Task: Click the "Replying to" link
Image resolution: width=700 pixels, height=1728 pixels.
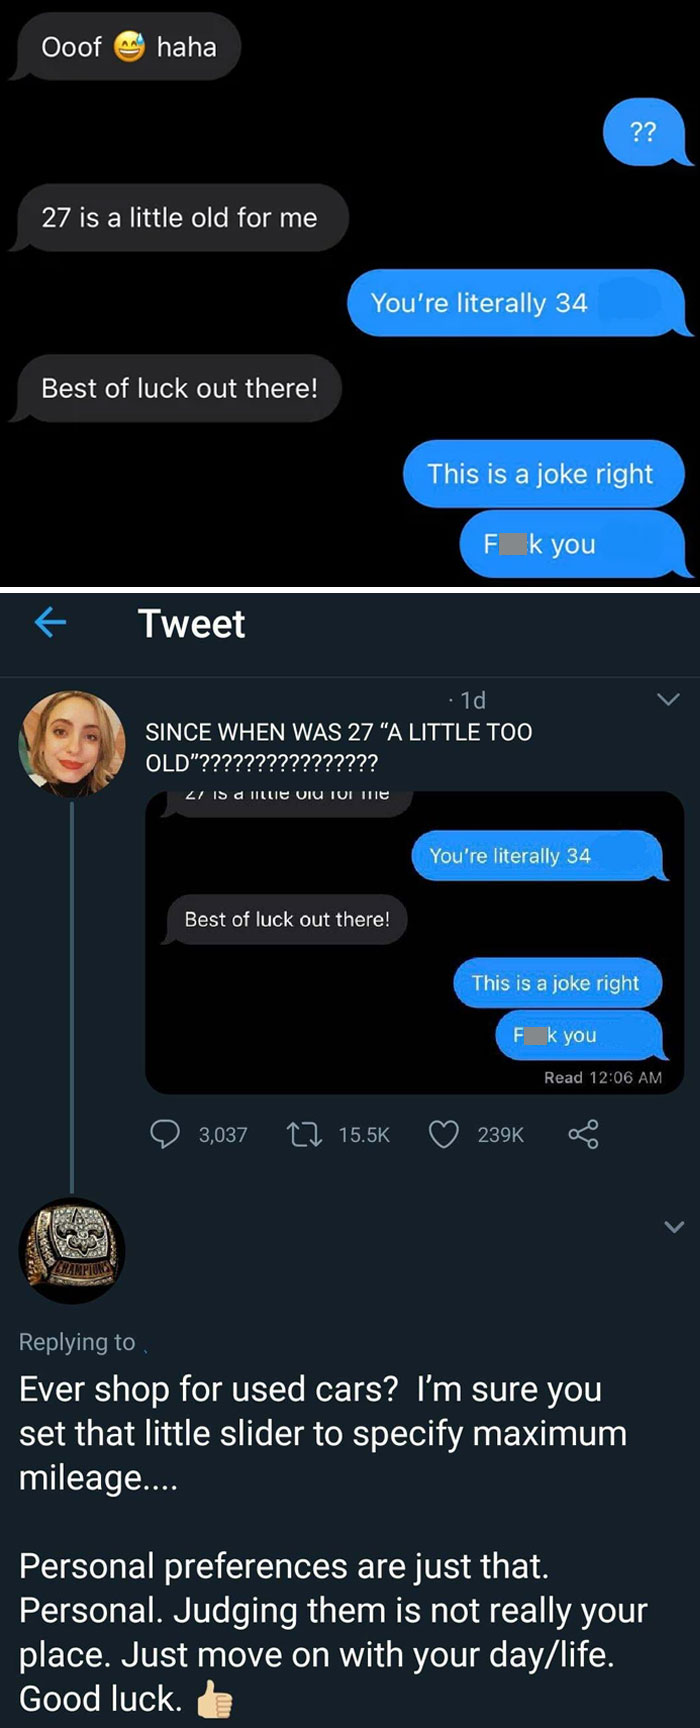Action: click(78, 1342)
